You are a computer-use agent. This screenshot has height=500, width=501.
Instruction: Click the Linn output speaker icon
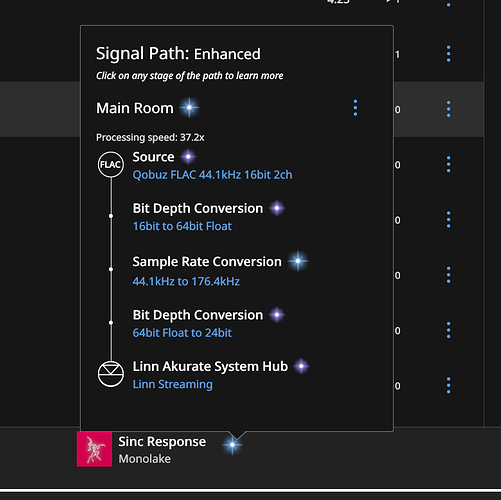(111, 374)
